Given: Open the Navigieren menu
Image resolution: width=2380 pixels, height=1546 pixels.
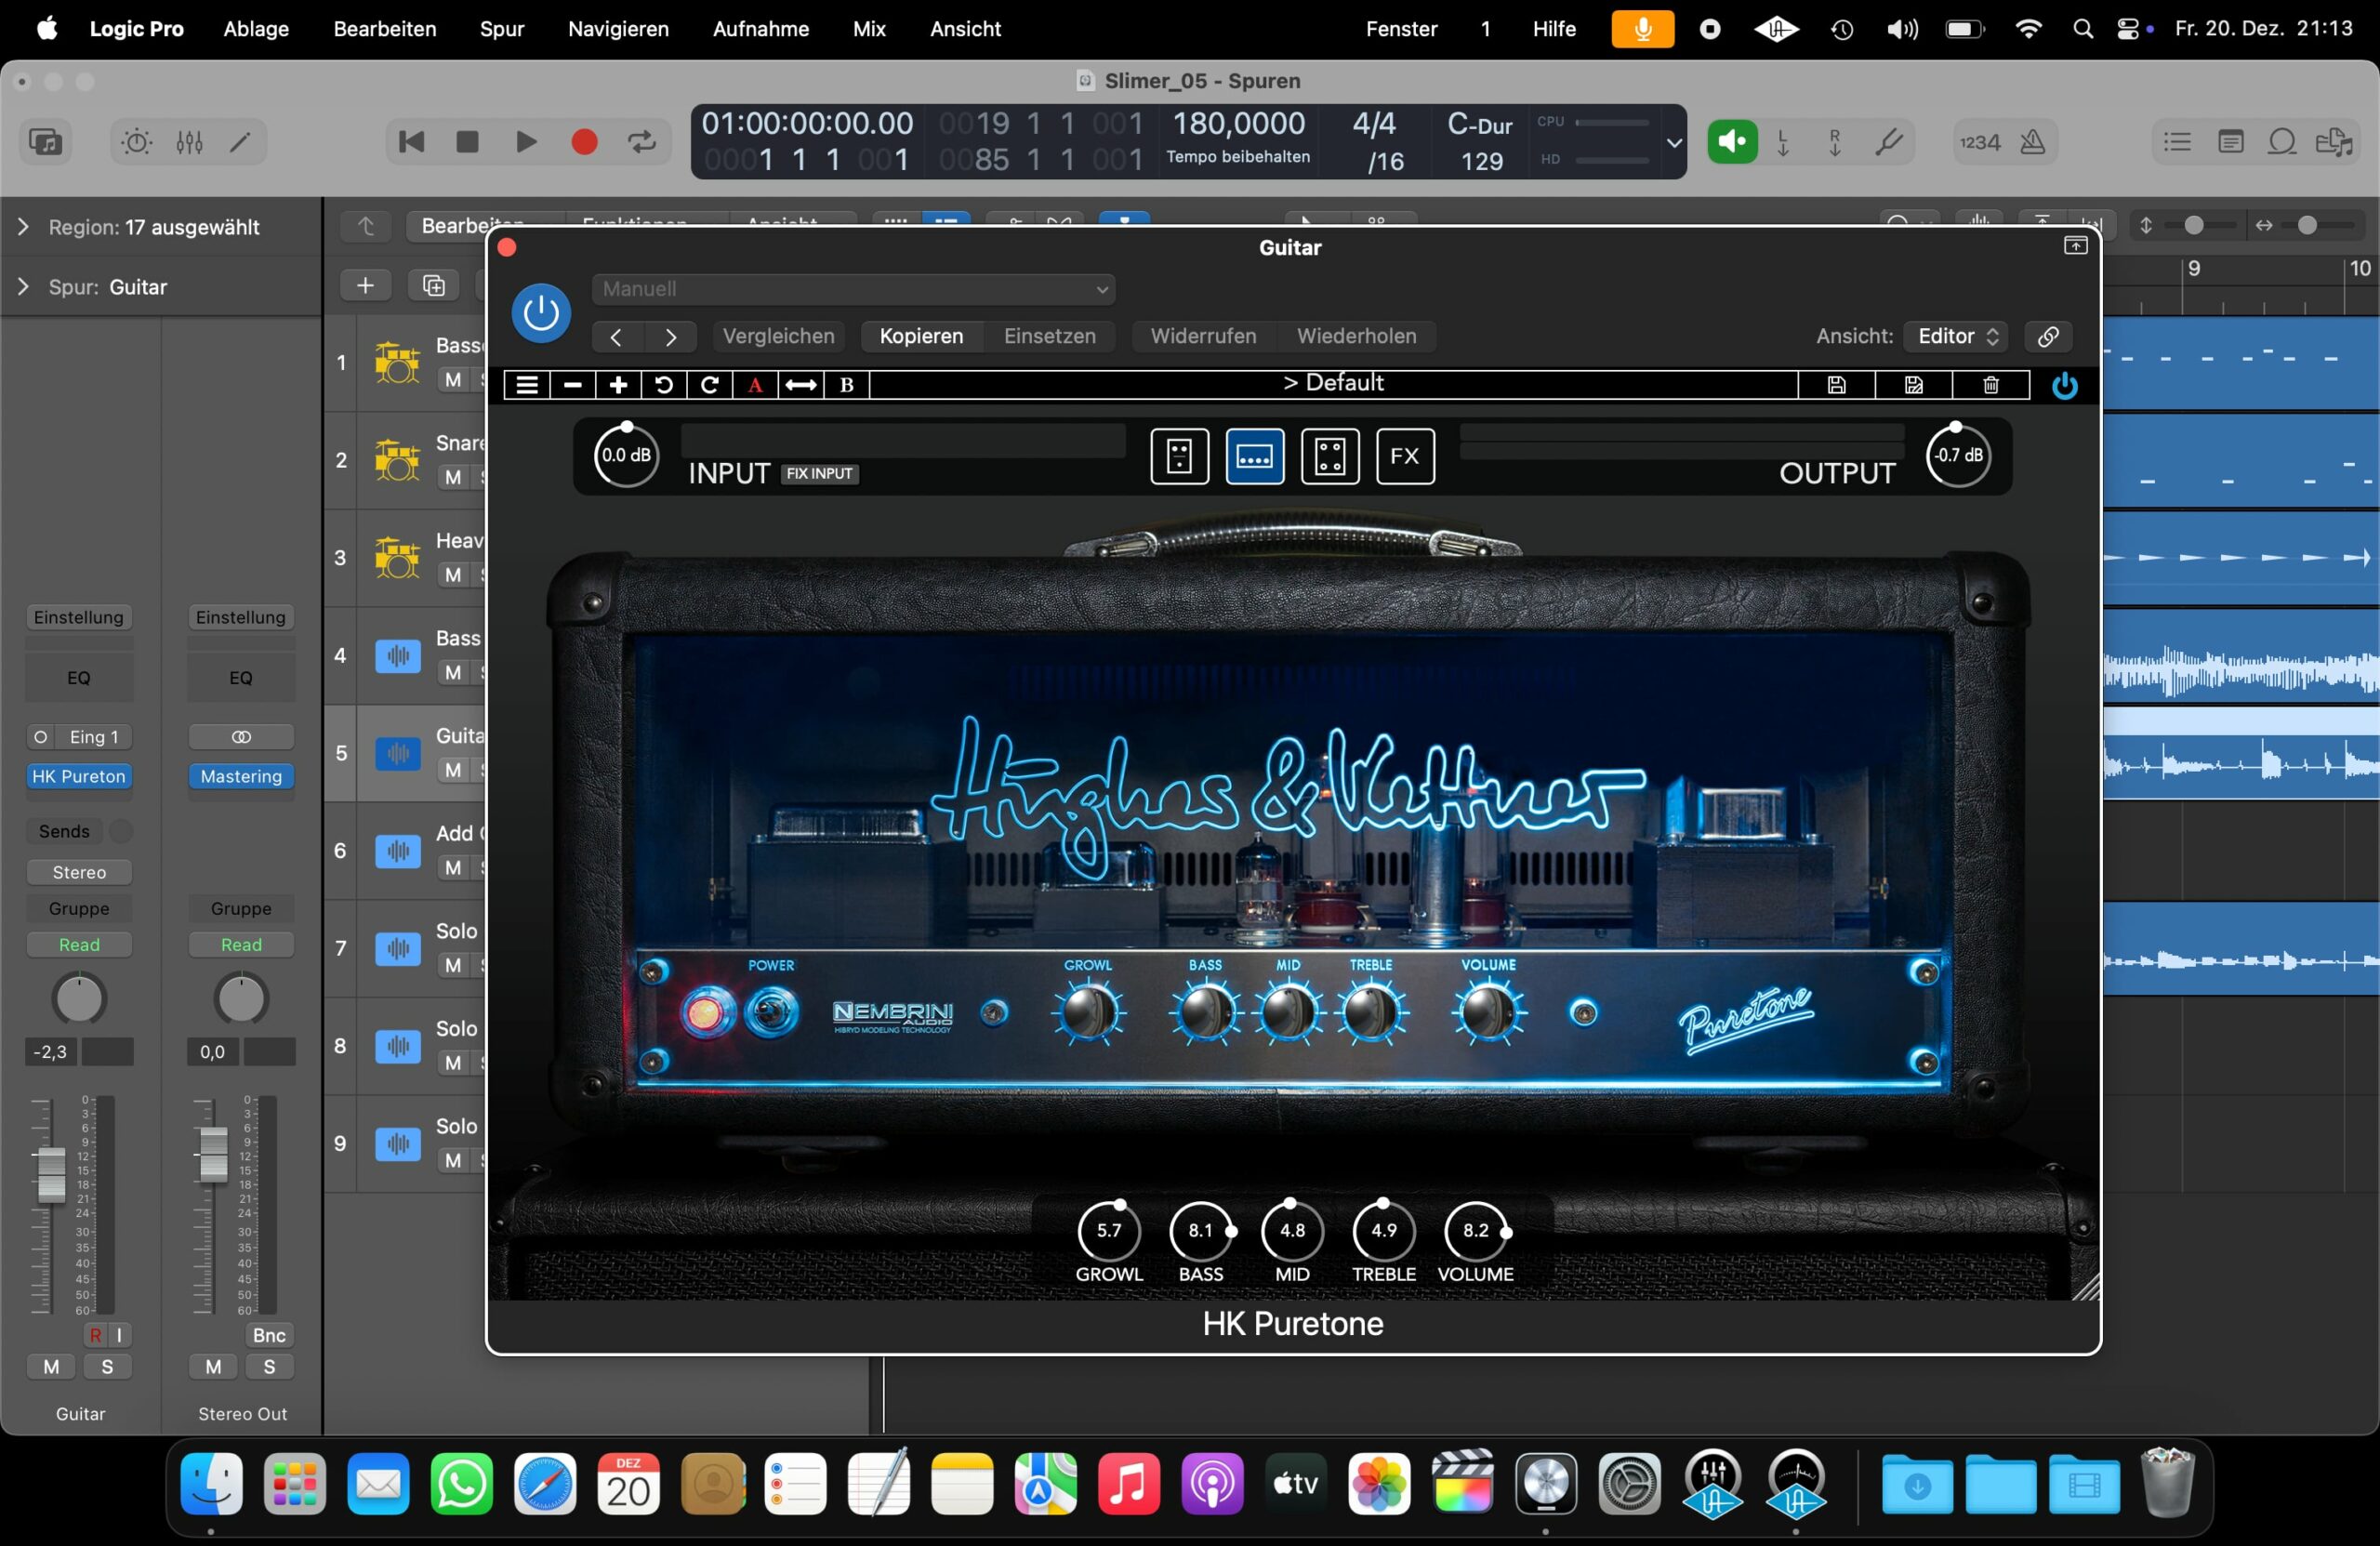Looking at the screenshot, I should (619, 29).
